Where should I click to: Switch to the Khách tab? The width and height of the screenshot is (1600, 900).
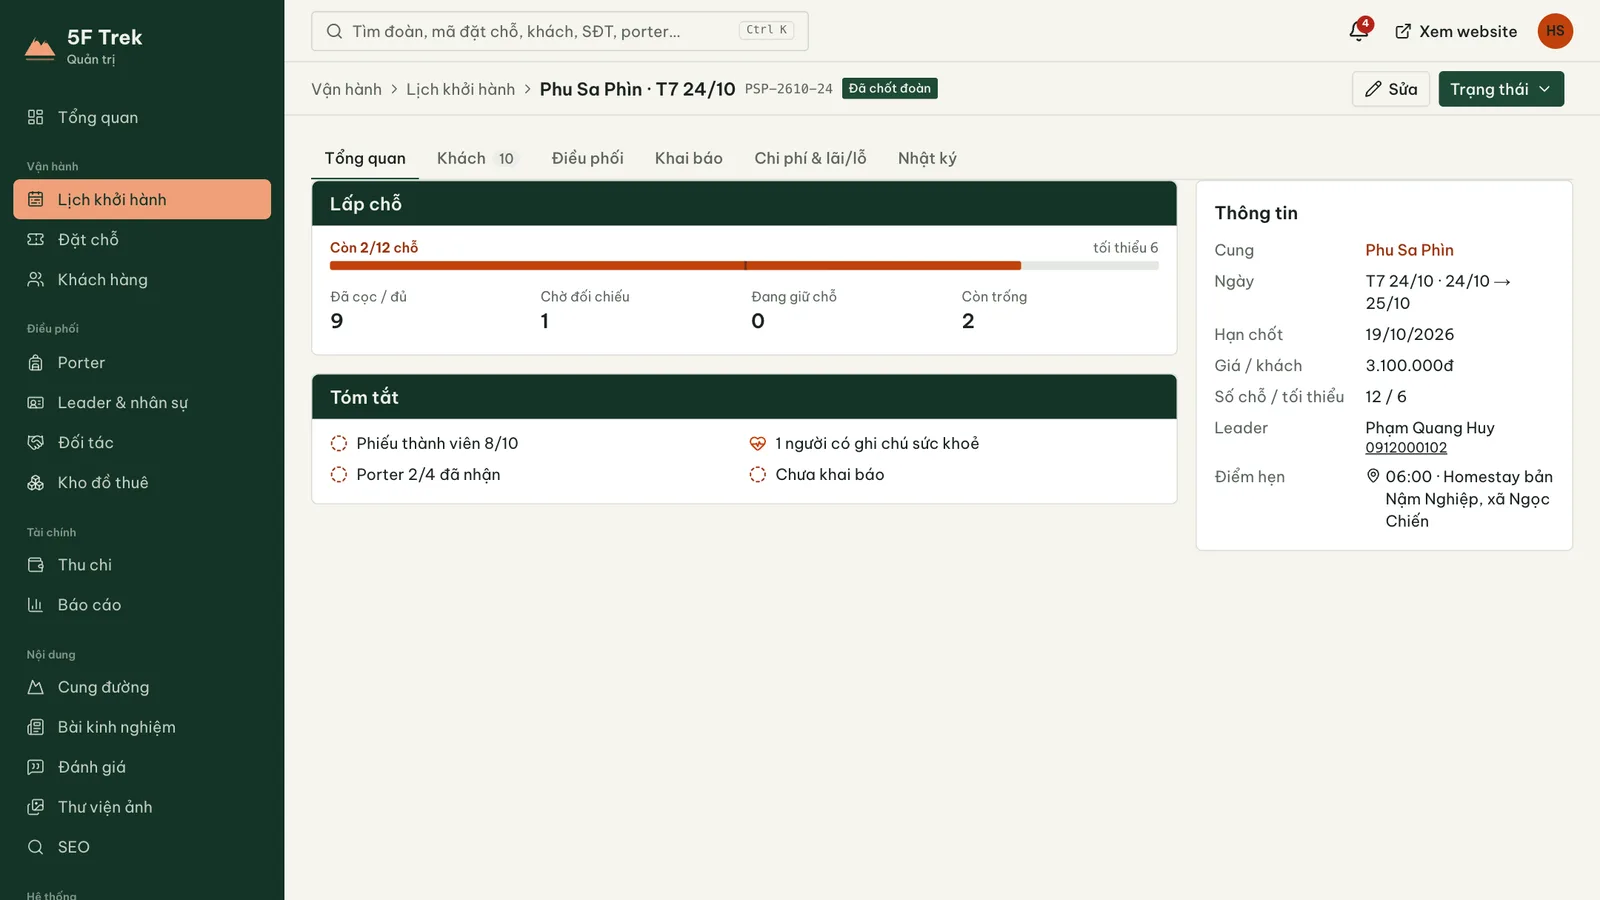click(476, 158)
